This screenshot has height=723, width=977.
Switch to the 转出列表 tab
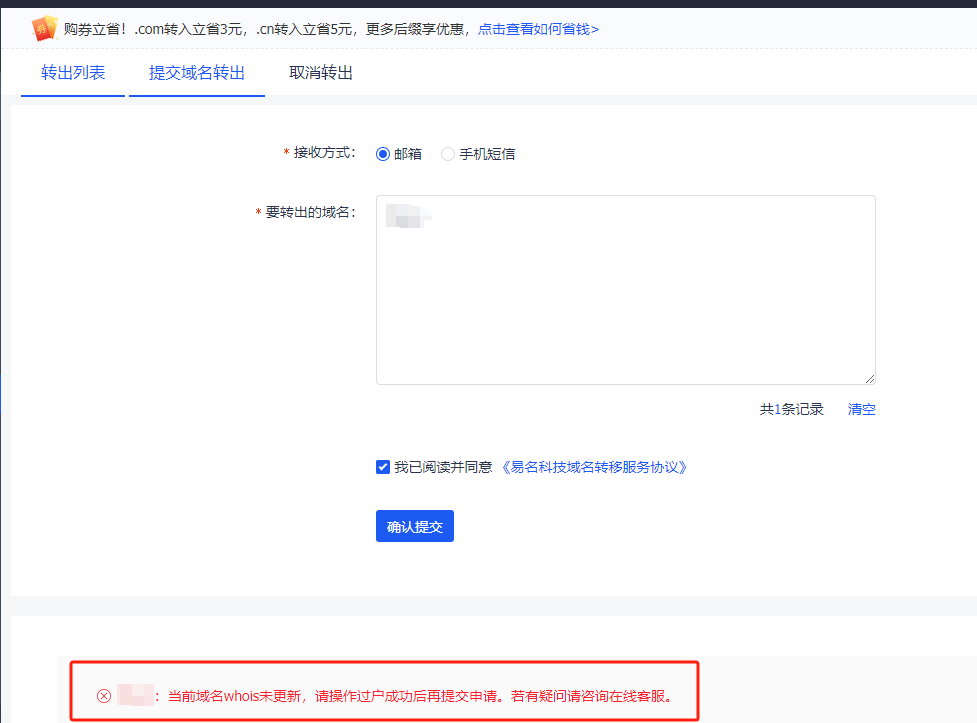pos(73,73)
